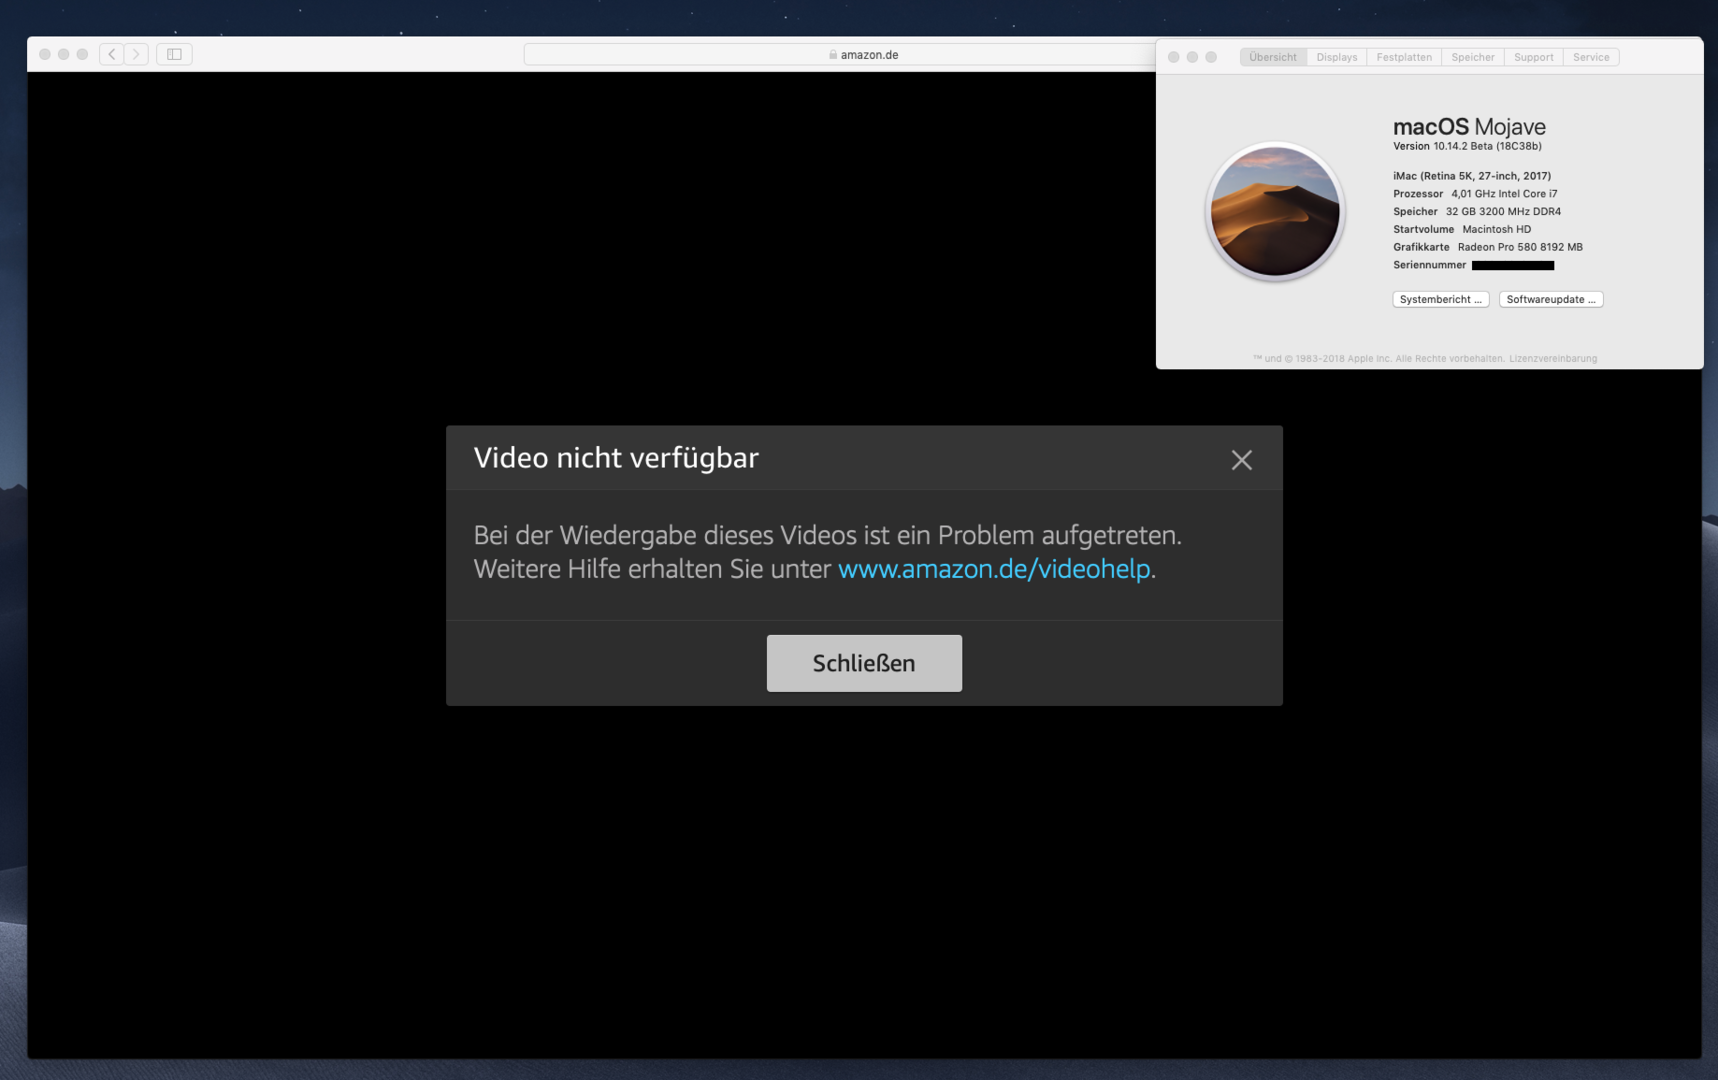Click the Speicher '32 GB 3200 MHz DDR4' line
Screen dimensions: 1718x1080
coord(1477,212)
